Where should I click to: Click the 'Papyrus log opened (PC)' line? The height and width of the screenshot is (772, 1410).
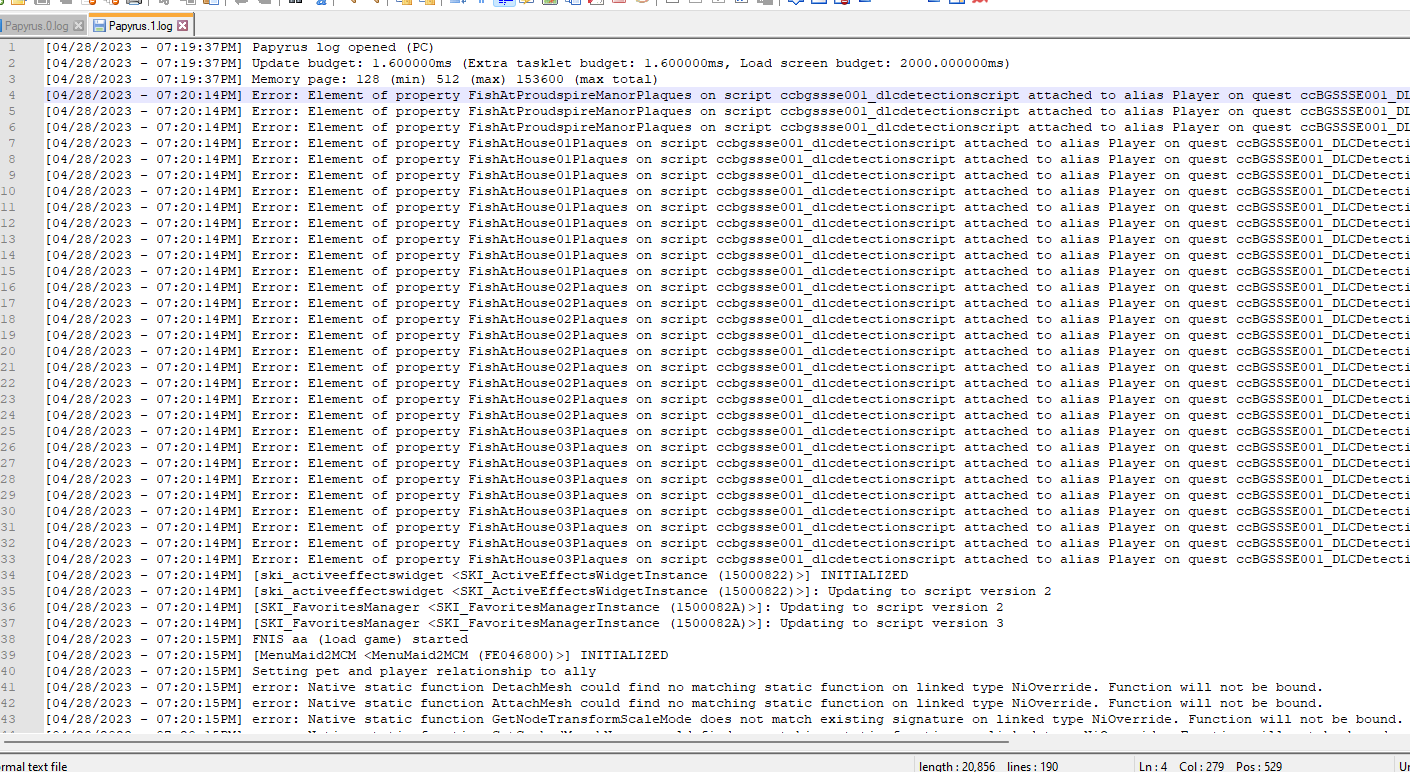coord(239,47)
